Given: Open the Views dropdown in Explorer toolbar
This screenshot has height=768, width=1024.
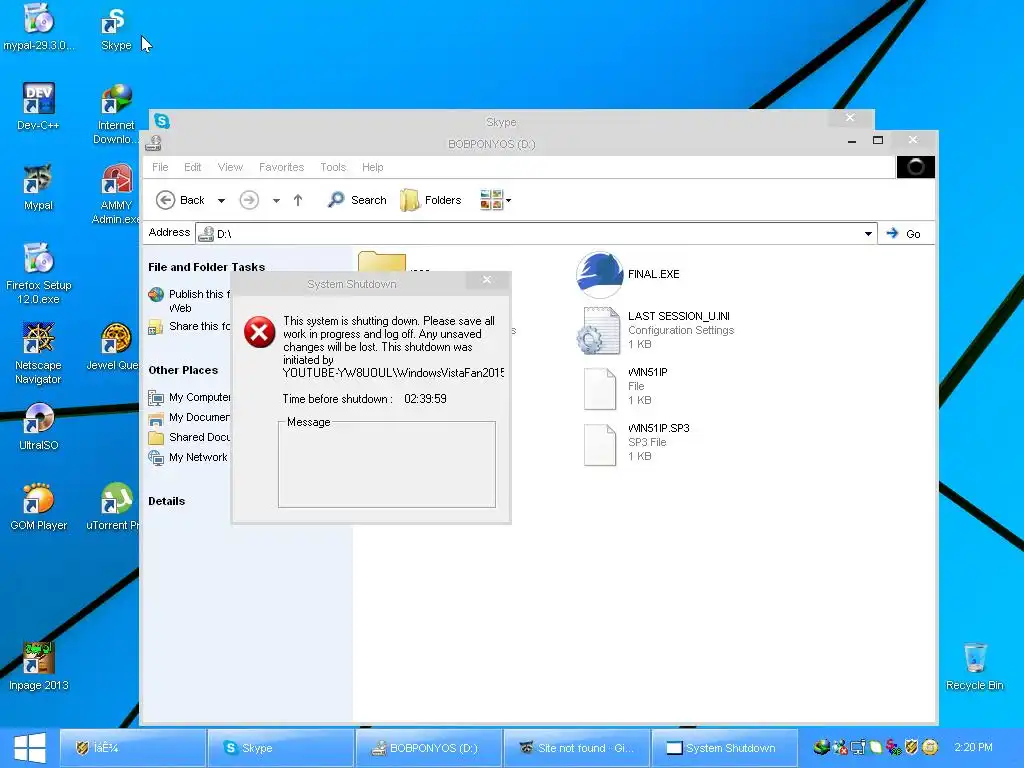Looking at the screenshot, I should click(496, 200).
